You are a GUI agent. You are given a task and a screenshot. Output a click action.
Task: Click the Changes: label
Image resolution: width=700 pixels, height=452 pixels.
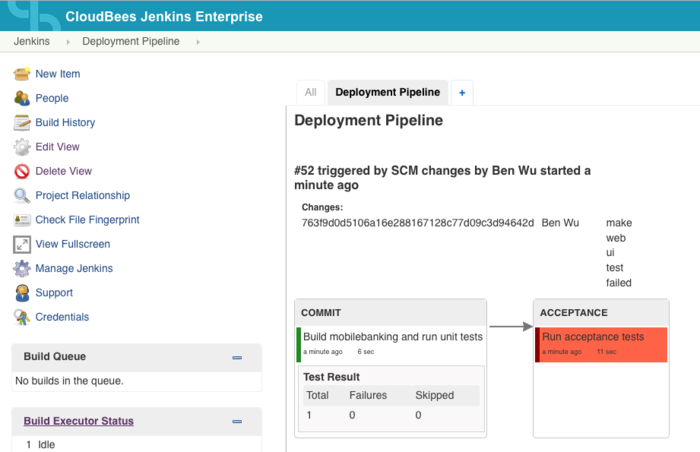[322, 207]
